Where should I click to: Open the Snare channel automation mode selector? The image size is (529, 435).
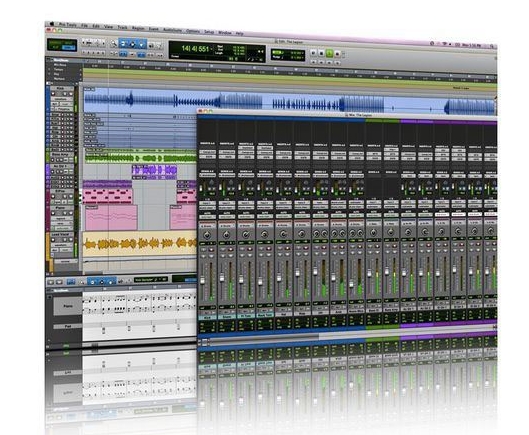click(227, 216)
